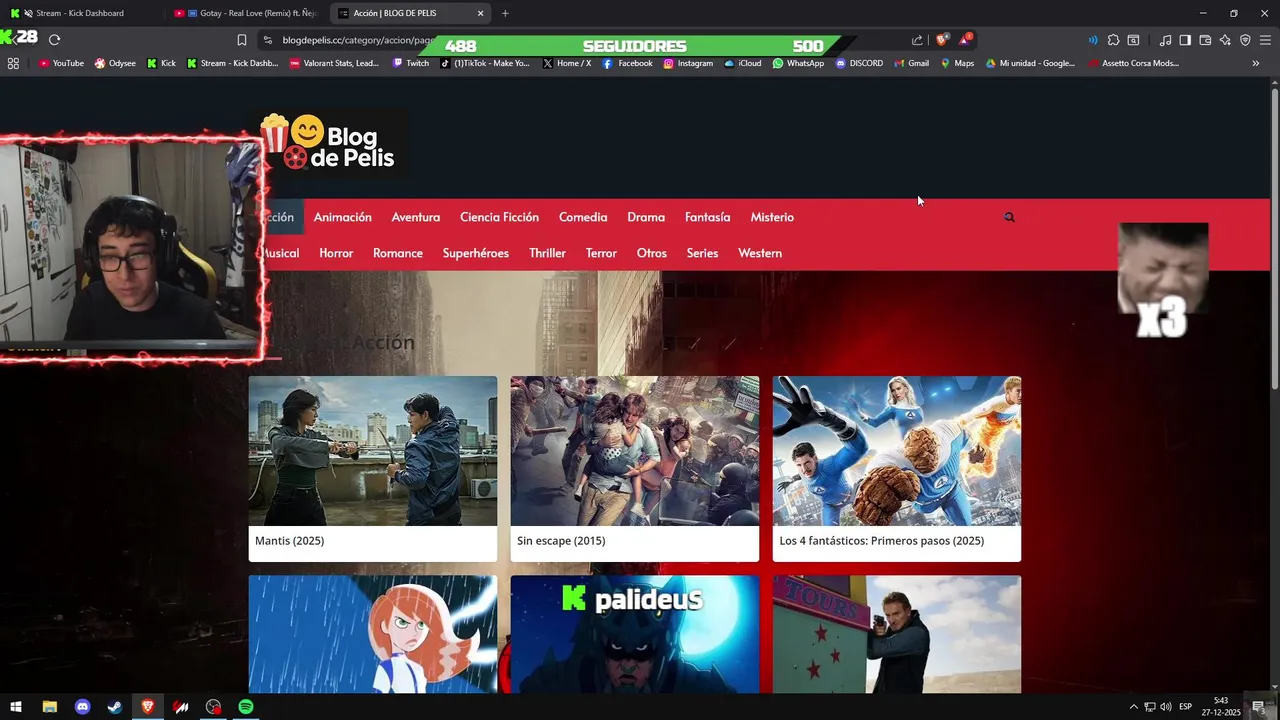This screenshot has width=1280, height=720.
Task: Select the Drama category
Action: (646, 217)
